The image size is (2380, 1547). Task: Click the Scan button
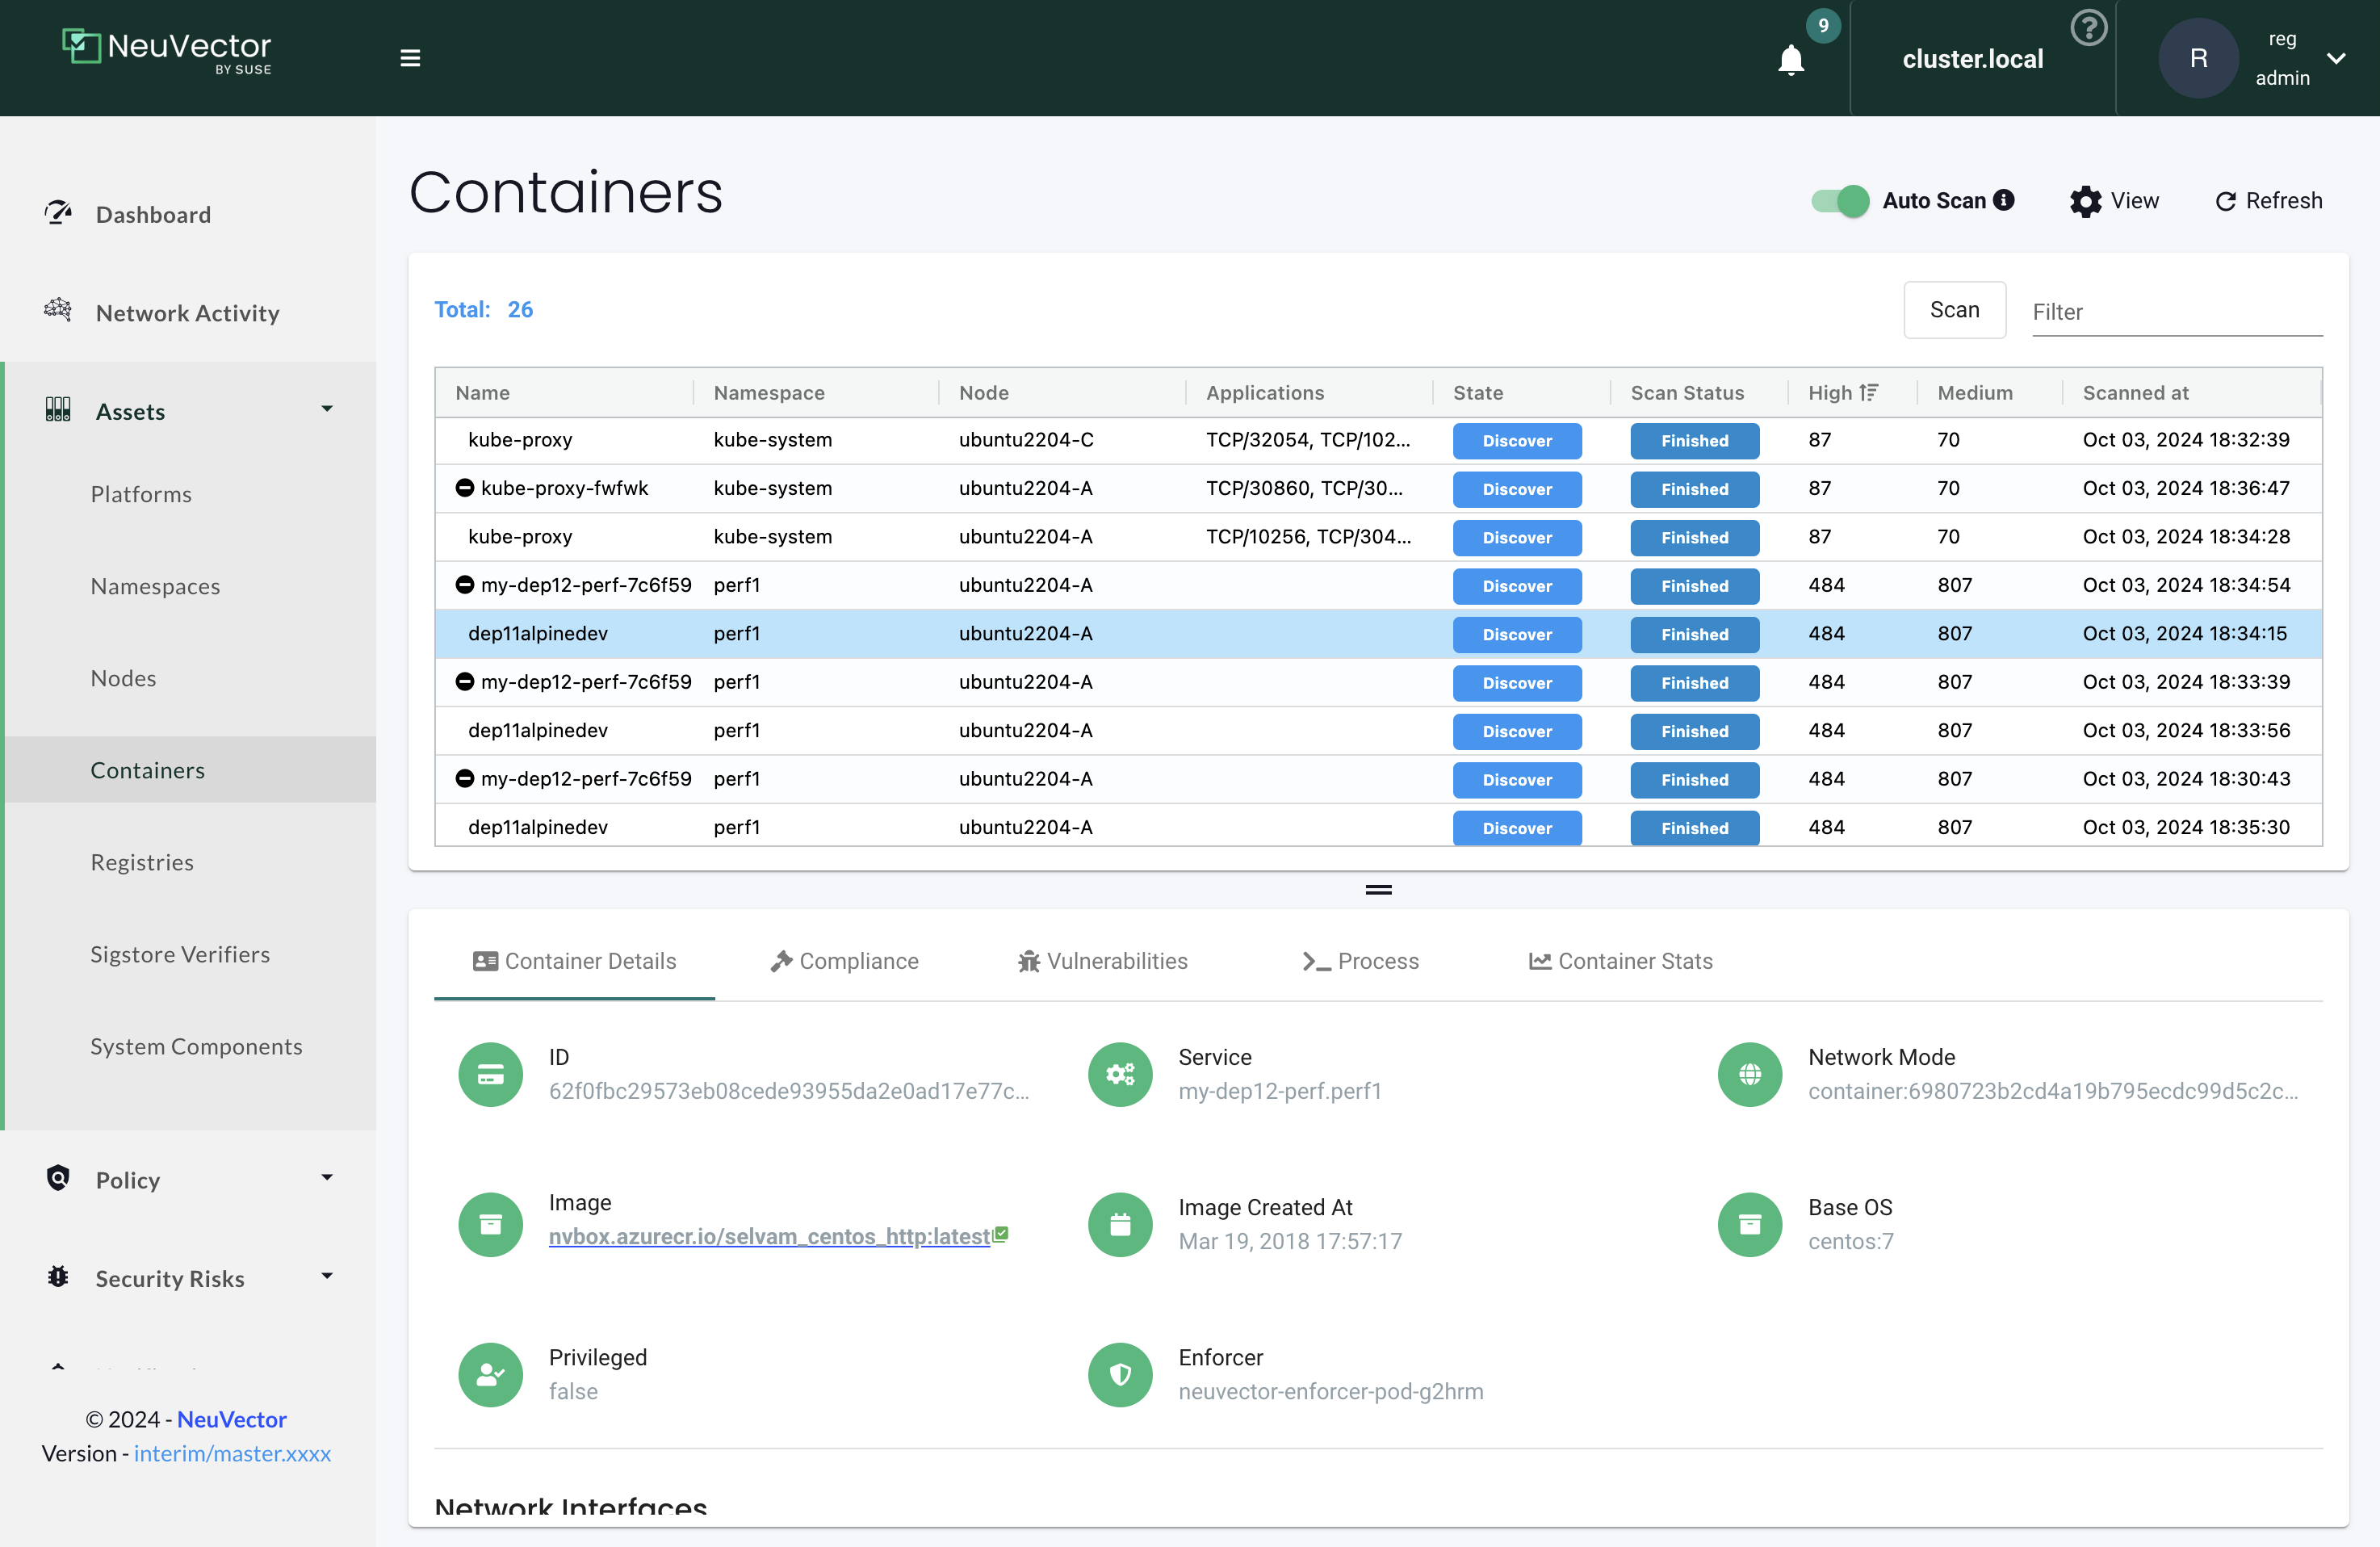[x=1954, y=310]
